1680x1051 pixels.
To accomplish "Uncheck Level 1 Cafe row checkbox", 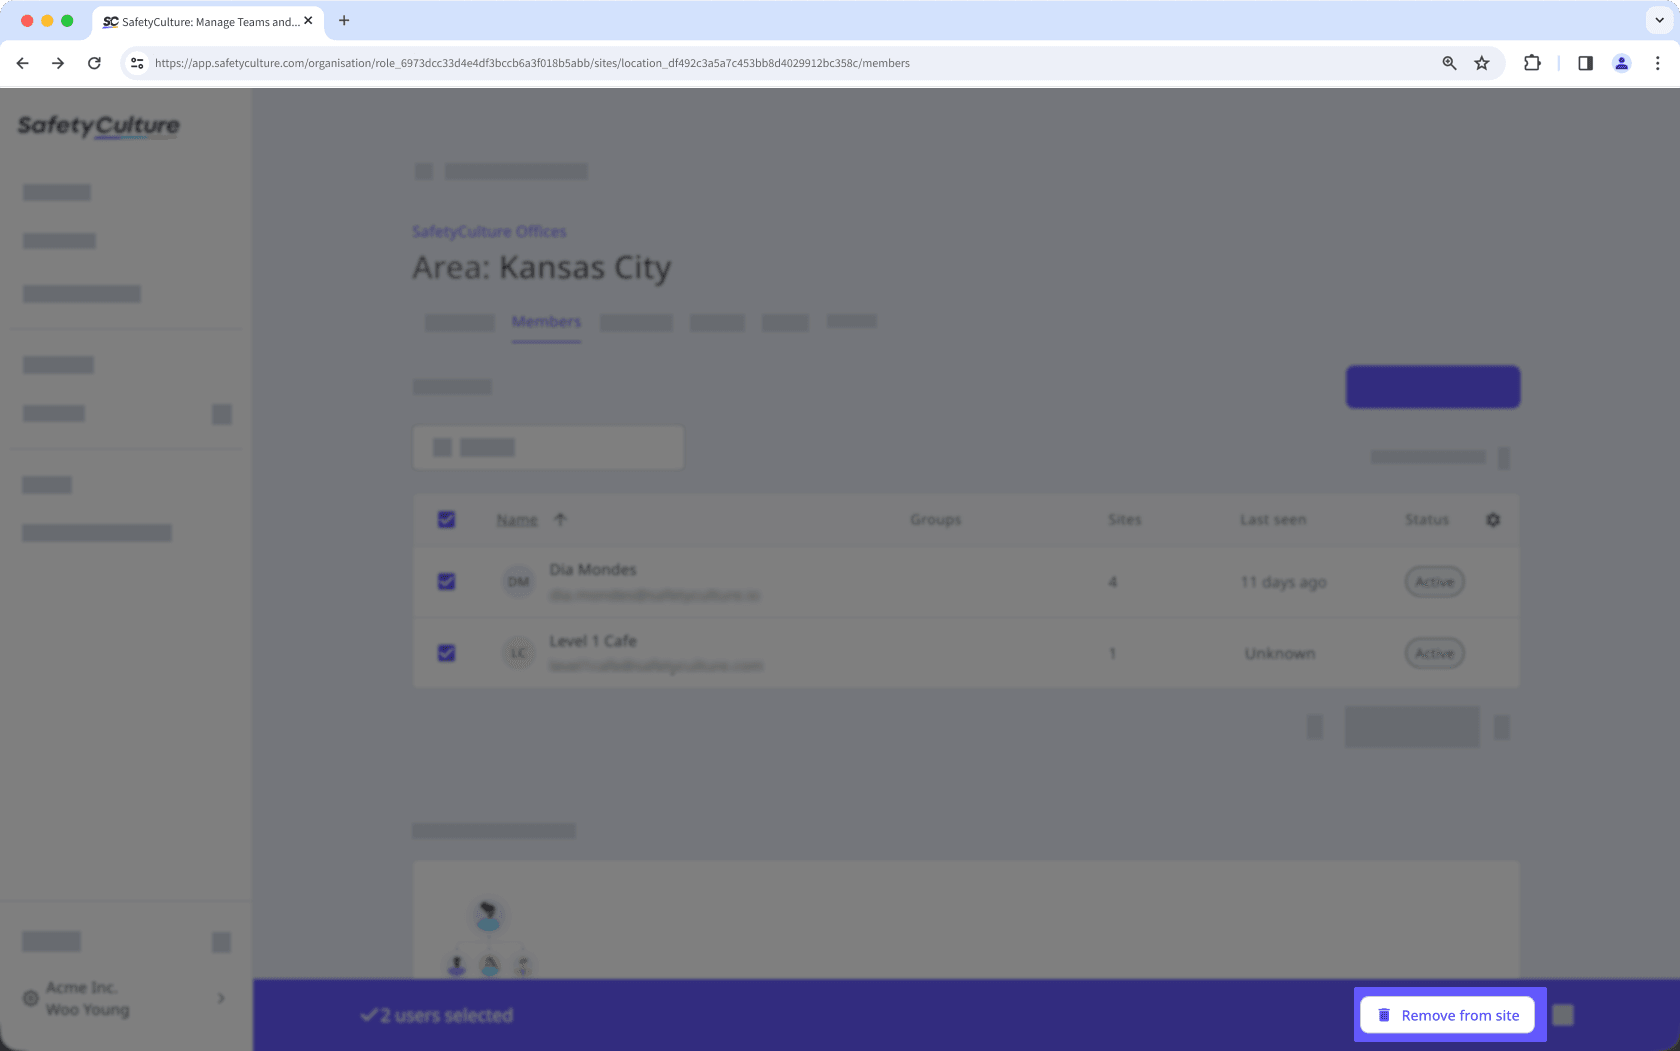I will [446, 653].
